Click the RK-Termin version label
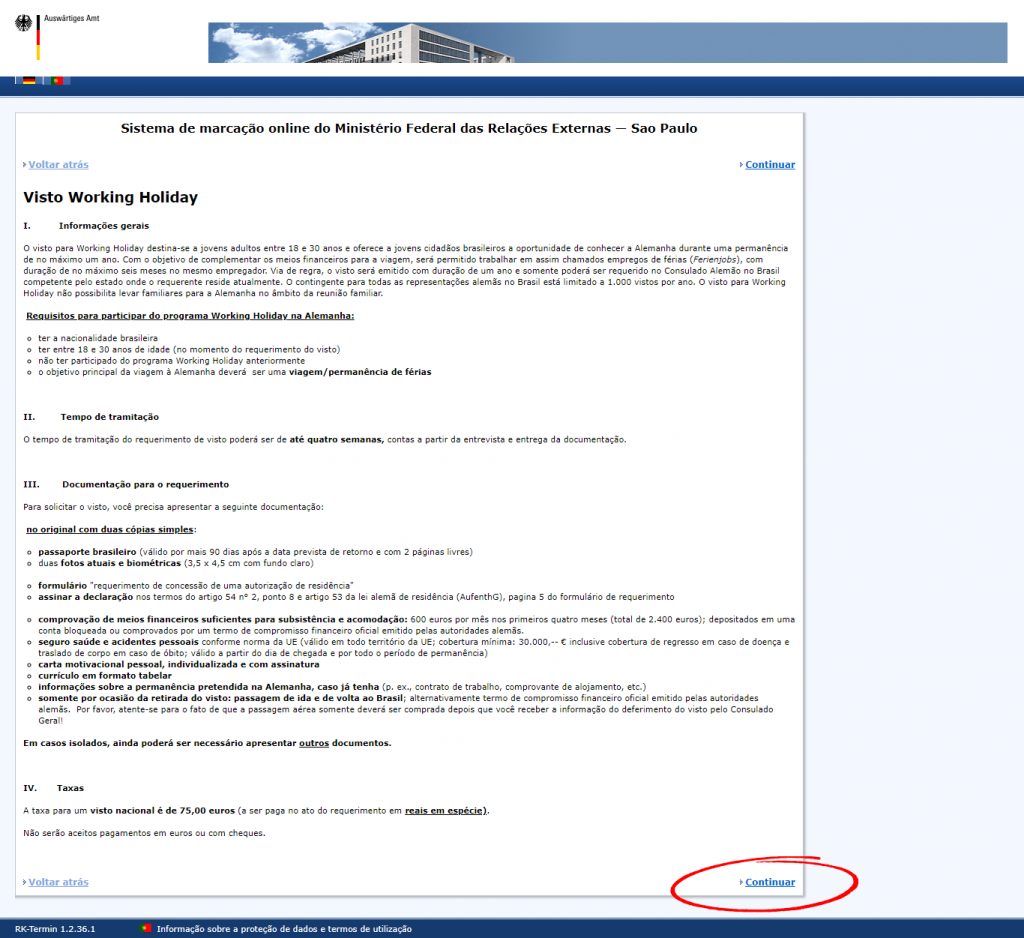 (55, 929)
